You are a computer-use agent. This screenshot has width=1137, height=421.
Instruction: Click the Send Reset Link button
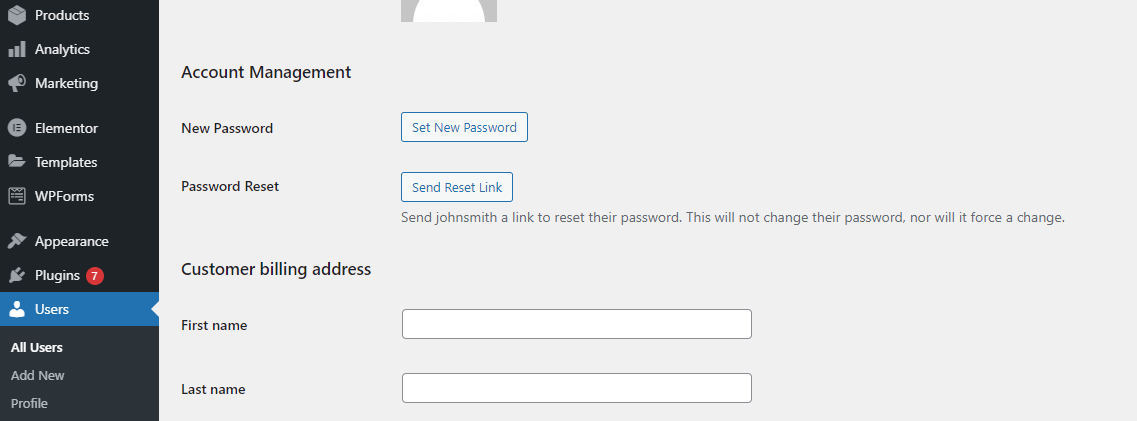[457, 187]
